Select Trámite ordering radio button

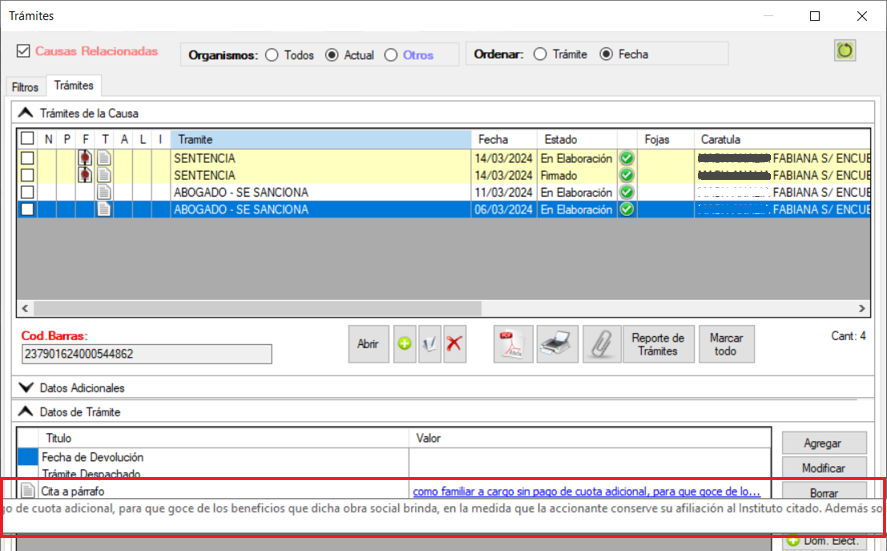coord(540,55)
